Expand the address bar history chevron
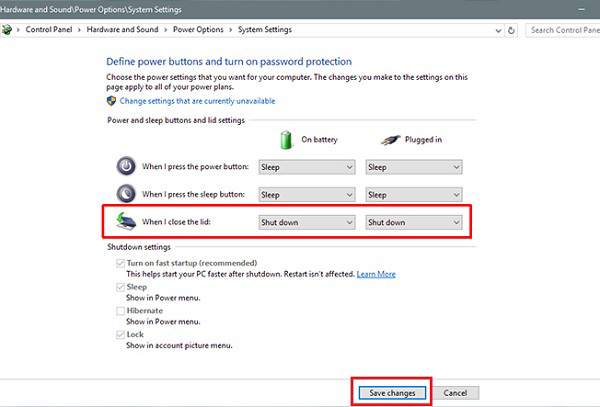 (498, 30)
